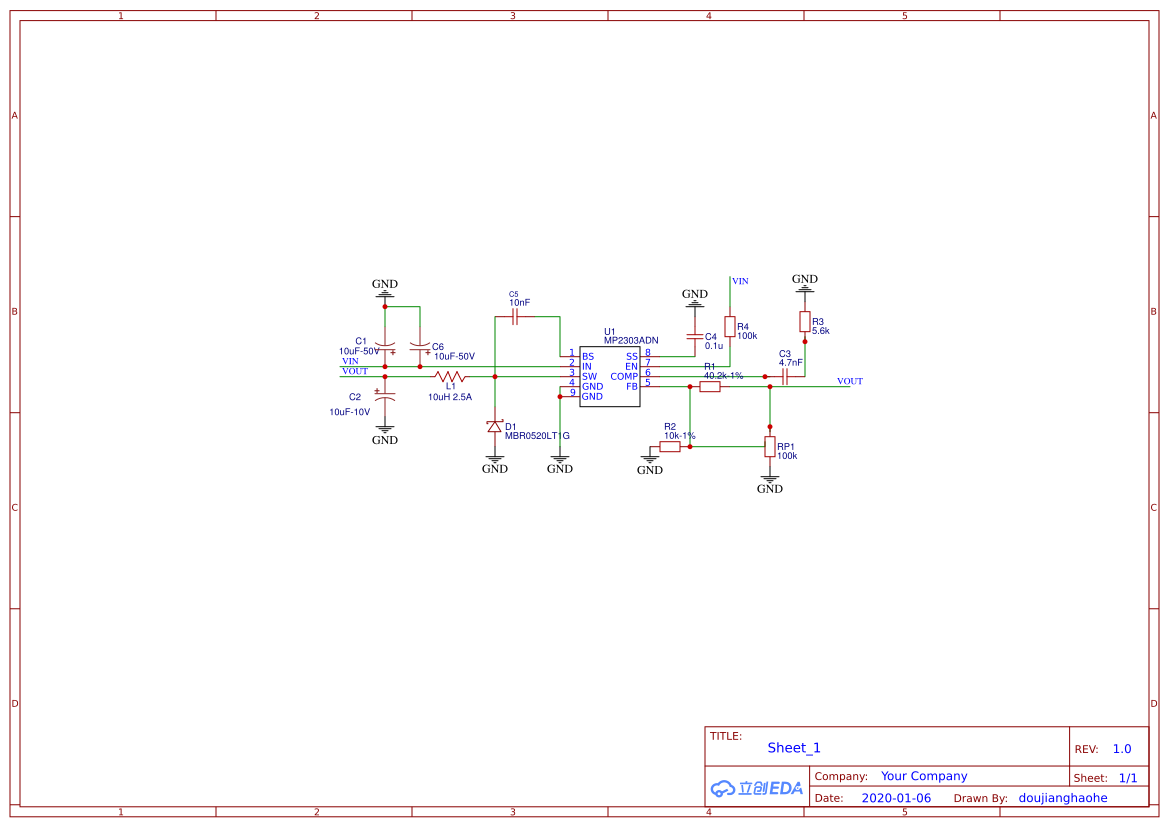Click the 'Sheet_1' title text
Viewport: 1169px width, 827px height.
(x=794, y=748)
